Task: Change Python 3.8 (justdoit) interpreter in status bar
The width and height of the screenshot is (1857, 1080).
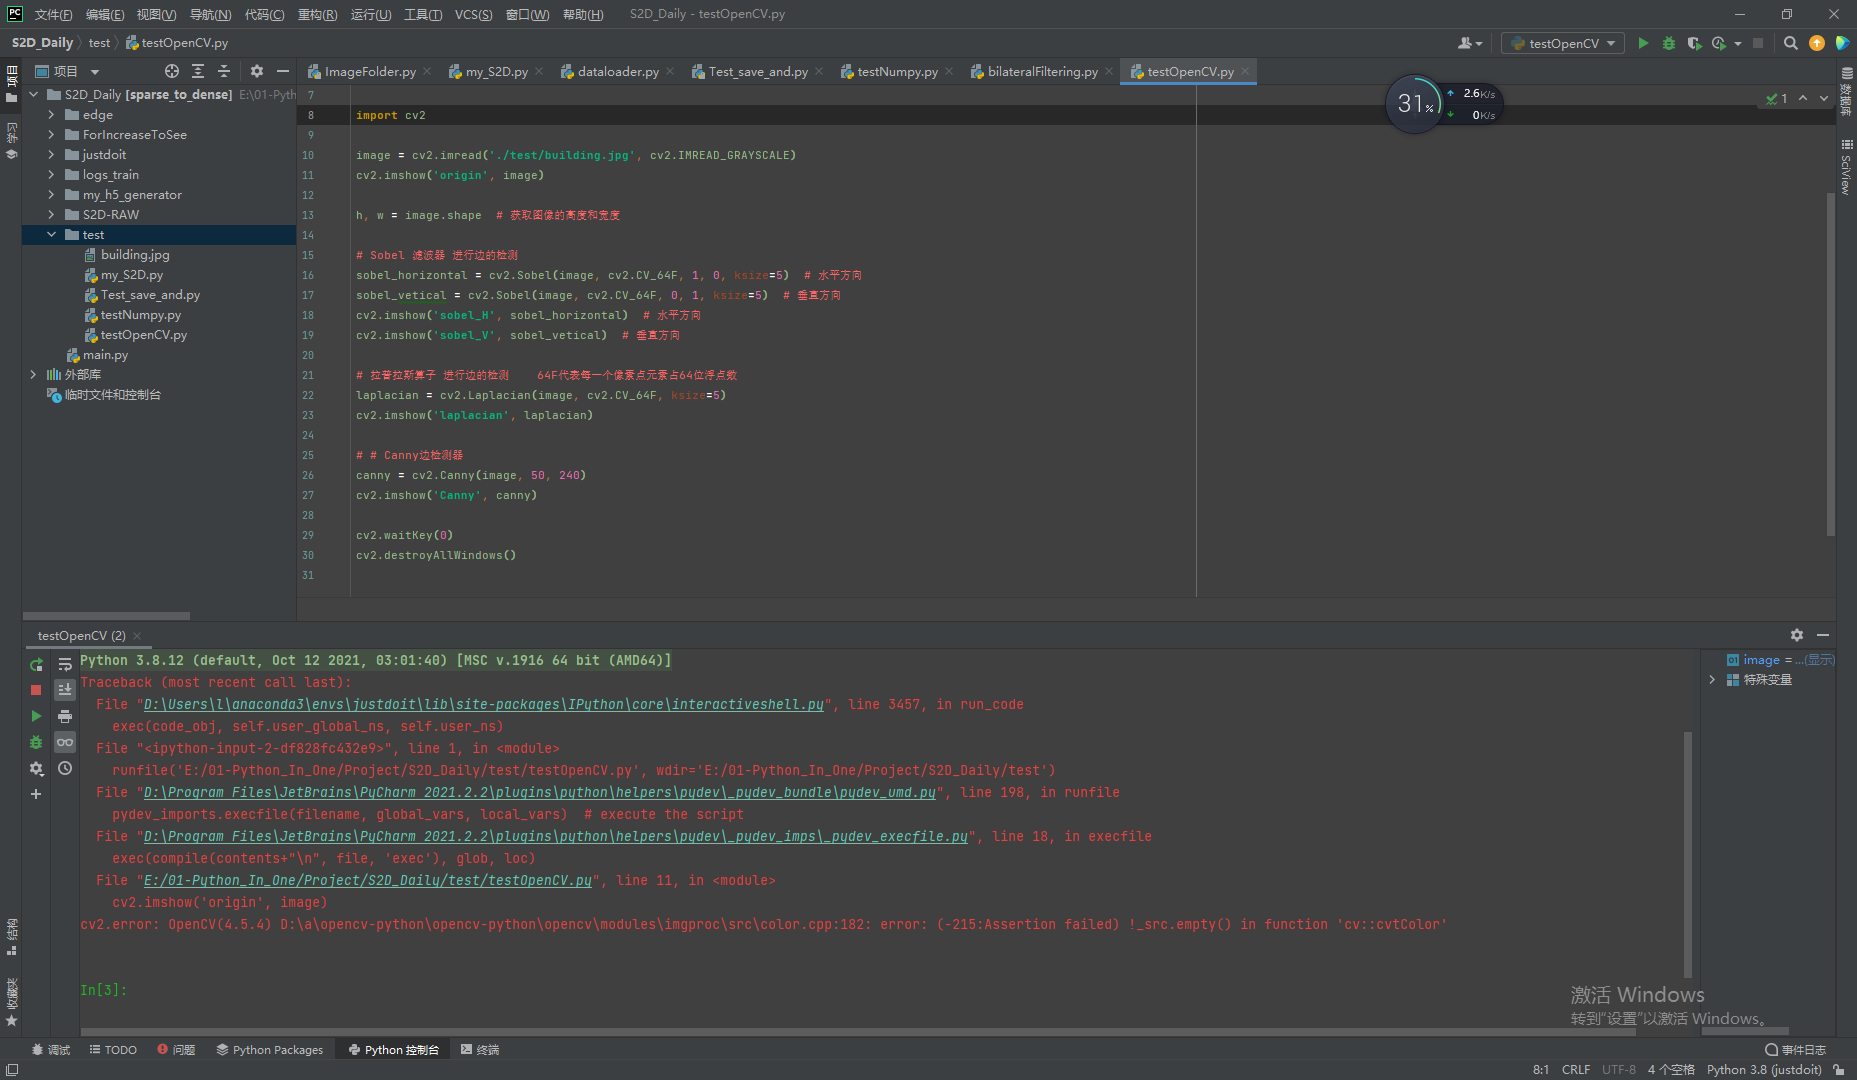Action: click(x=1764, y=1069)
